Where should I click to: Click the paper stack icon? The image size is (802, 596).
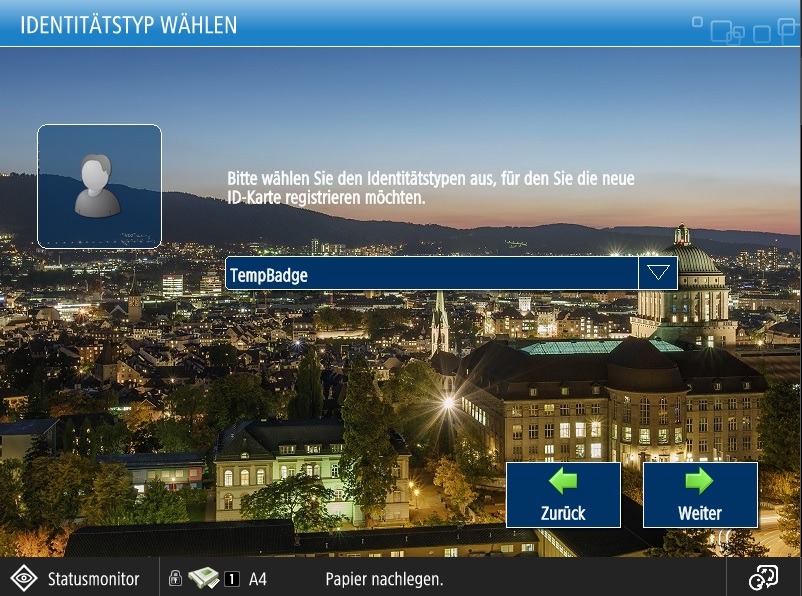203,578
